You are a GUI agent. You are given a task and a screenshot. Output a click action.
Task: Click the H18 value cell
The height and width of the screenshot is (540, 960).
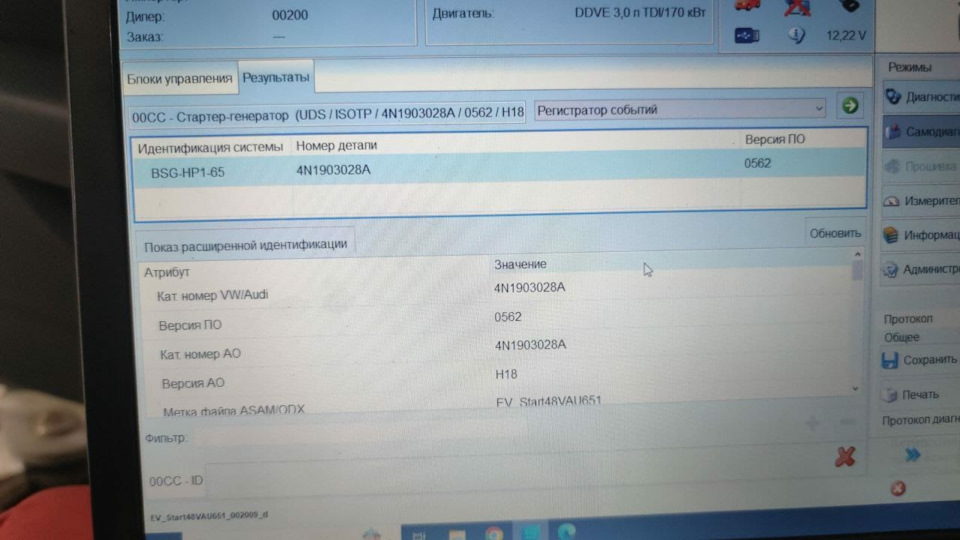[506, 374]
